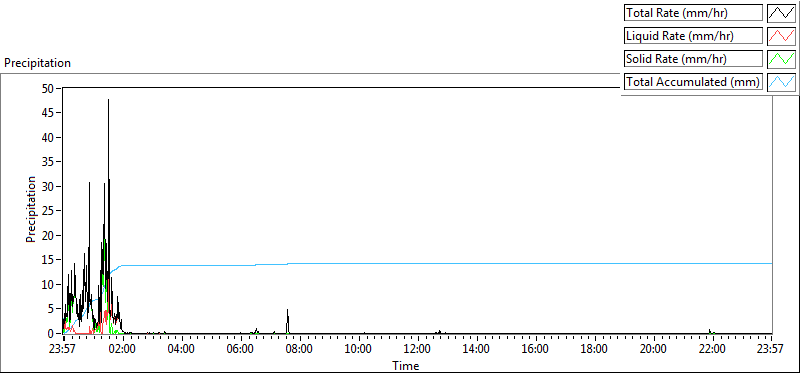Image resolution: width=800 pixels, height=373 pixels.
Task: Click the 30 value on the y-axis
Action: tap(49, 186)
